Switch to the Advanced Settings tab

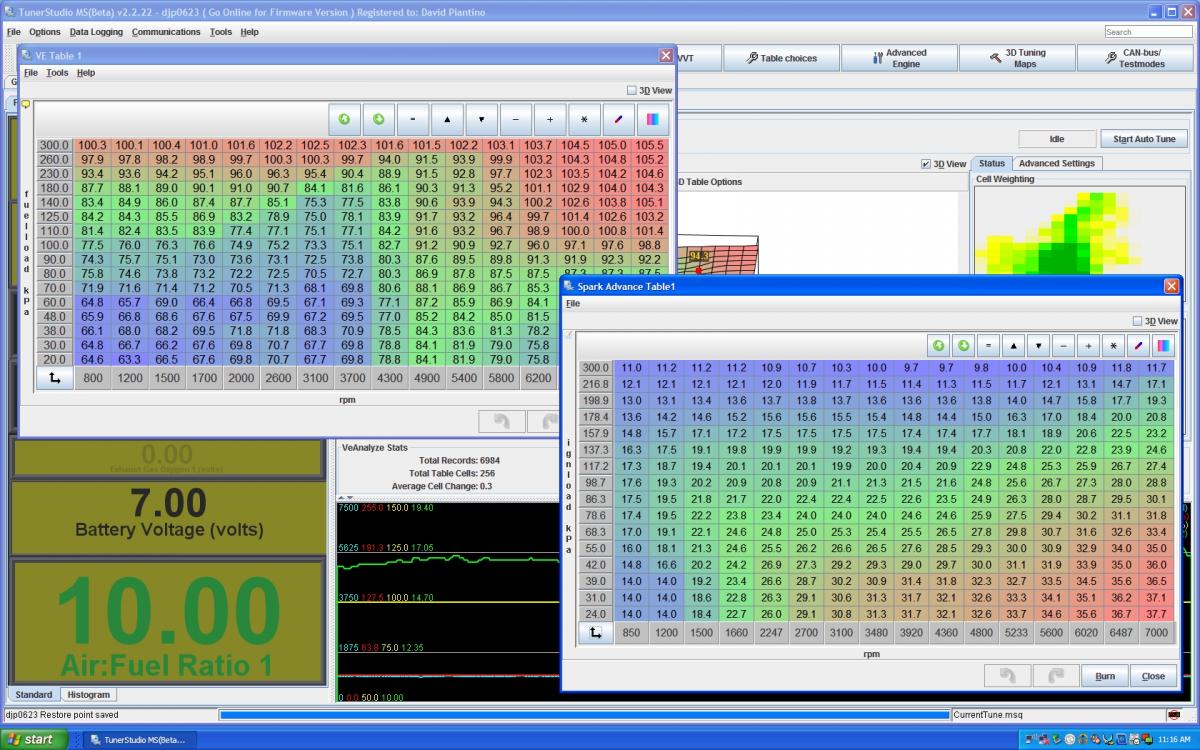click(x=1056, y=163)
